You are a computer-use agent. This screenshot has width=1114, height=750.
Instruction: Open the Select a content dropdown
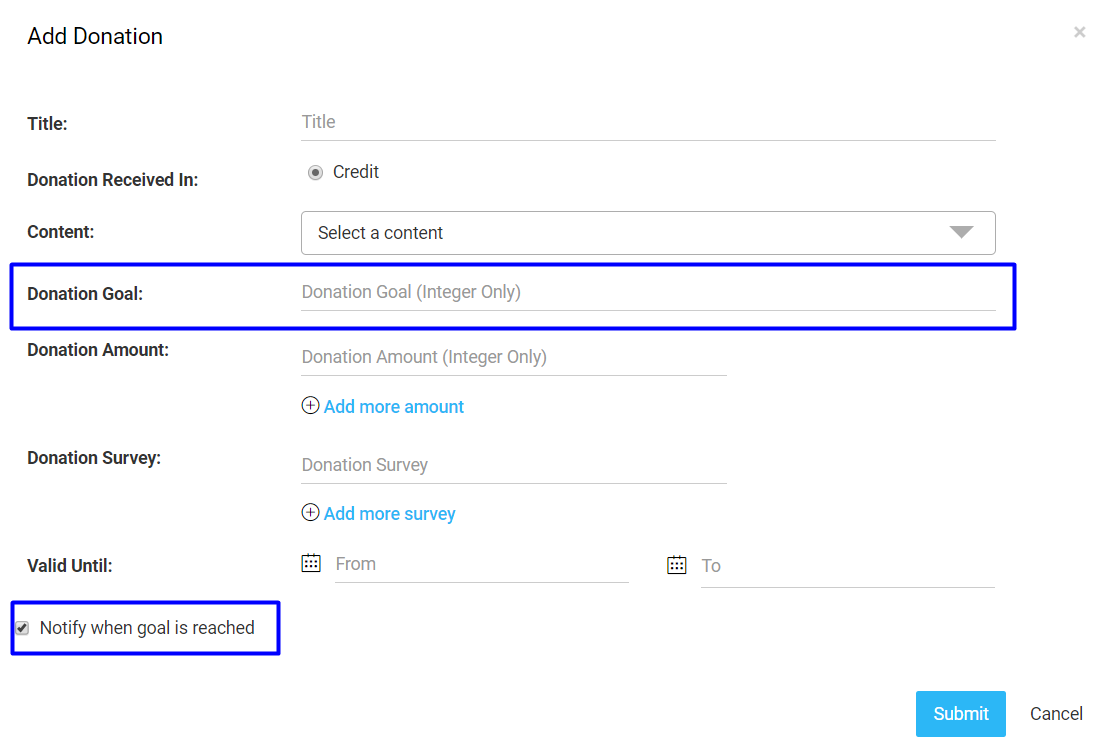tap(648, 233)
